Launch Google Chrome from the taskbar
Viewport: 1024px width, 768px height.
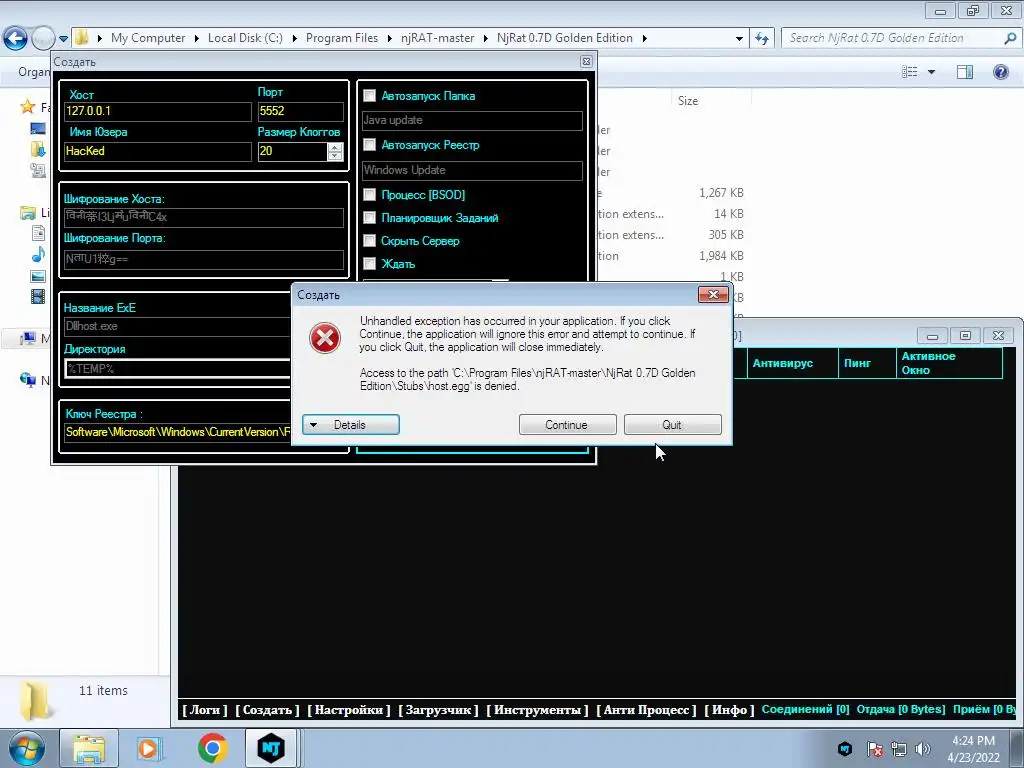212,748
